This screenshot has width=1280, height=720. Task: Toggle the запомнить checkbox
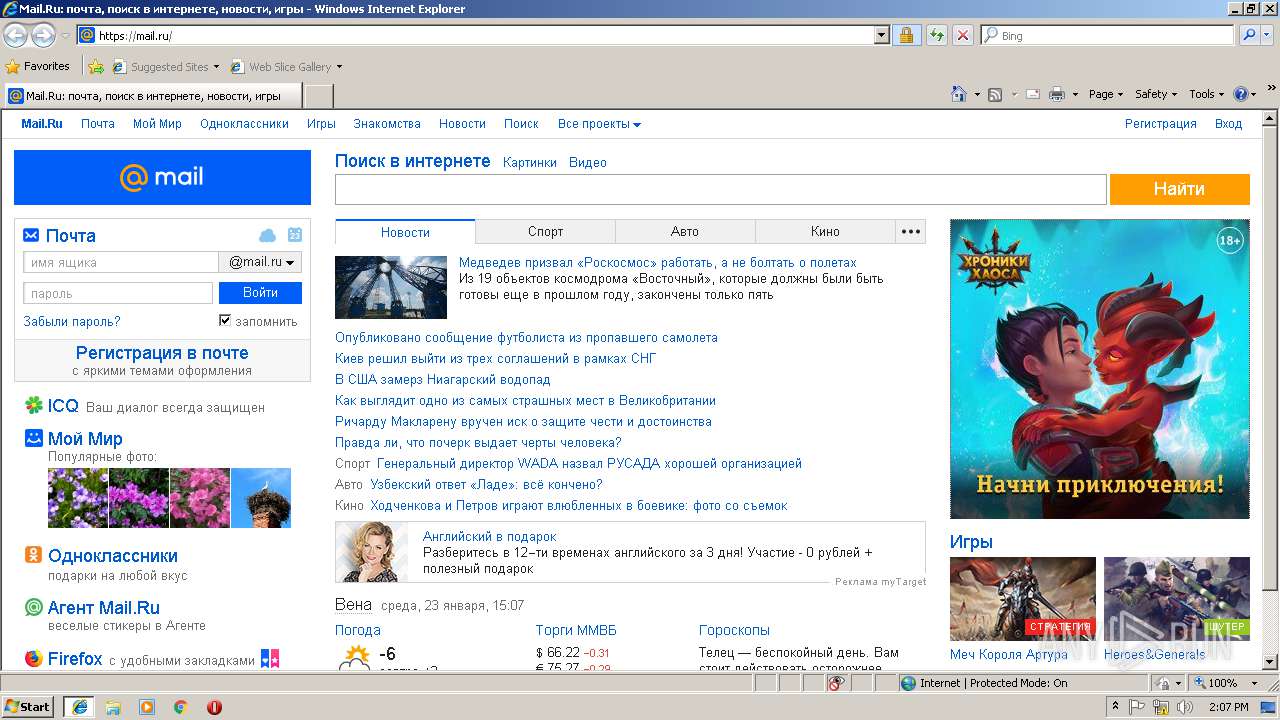225,320
